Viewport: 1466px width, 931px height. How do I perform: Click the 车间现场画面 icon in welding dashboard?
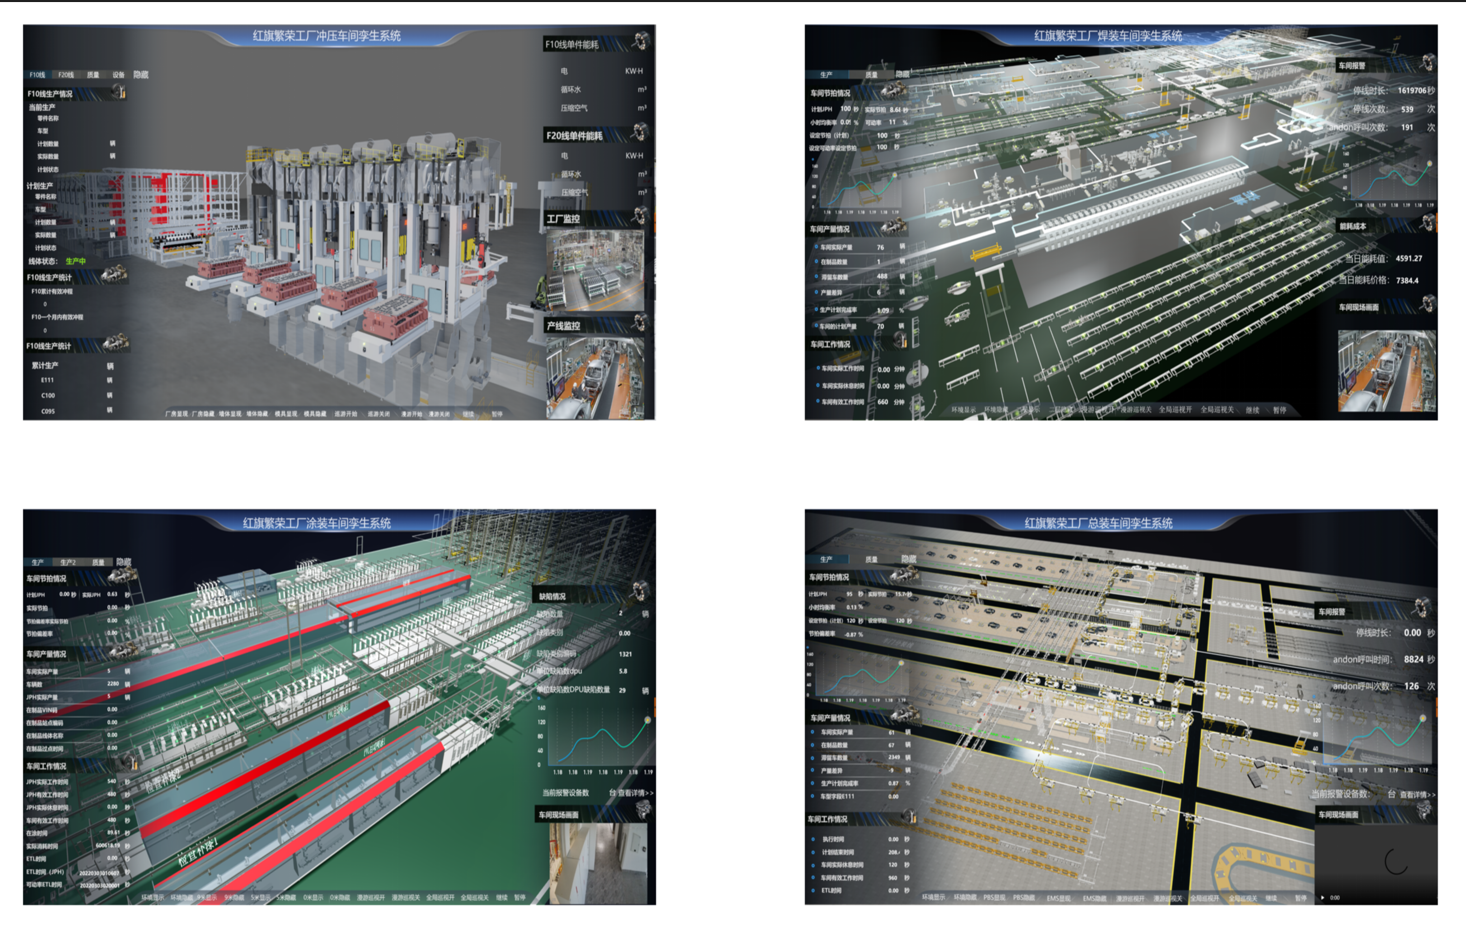pos(1428,305)
